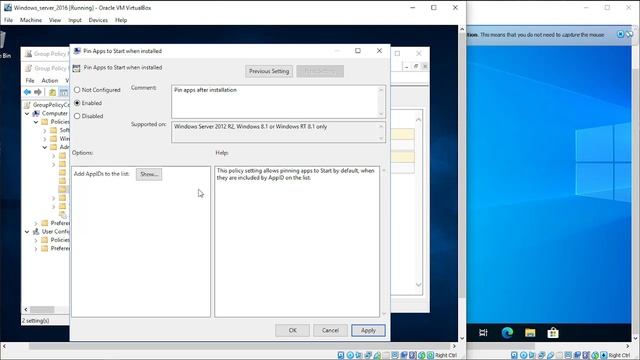The image size is (640, 360).
Task: Click the Back arrow in Group Policy toolbar
Action: click(27, 92)
